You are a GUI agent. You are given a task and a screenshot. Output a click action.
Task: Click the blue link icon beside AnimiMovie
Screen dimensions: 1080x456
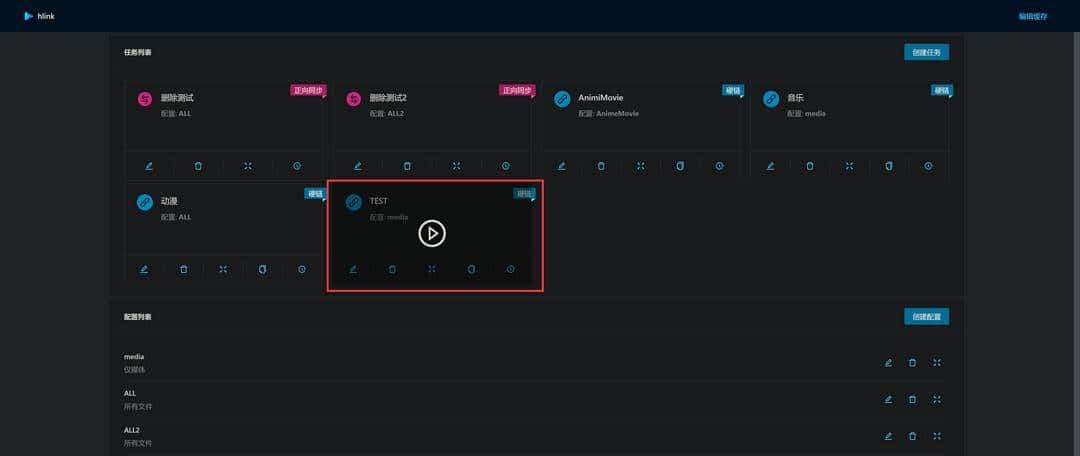pyautogui.click(x=562, y=99)
